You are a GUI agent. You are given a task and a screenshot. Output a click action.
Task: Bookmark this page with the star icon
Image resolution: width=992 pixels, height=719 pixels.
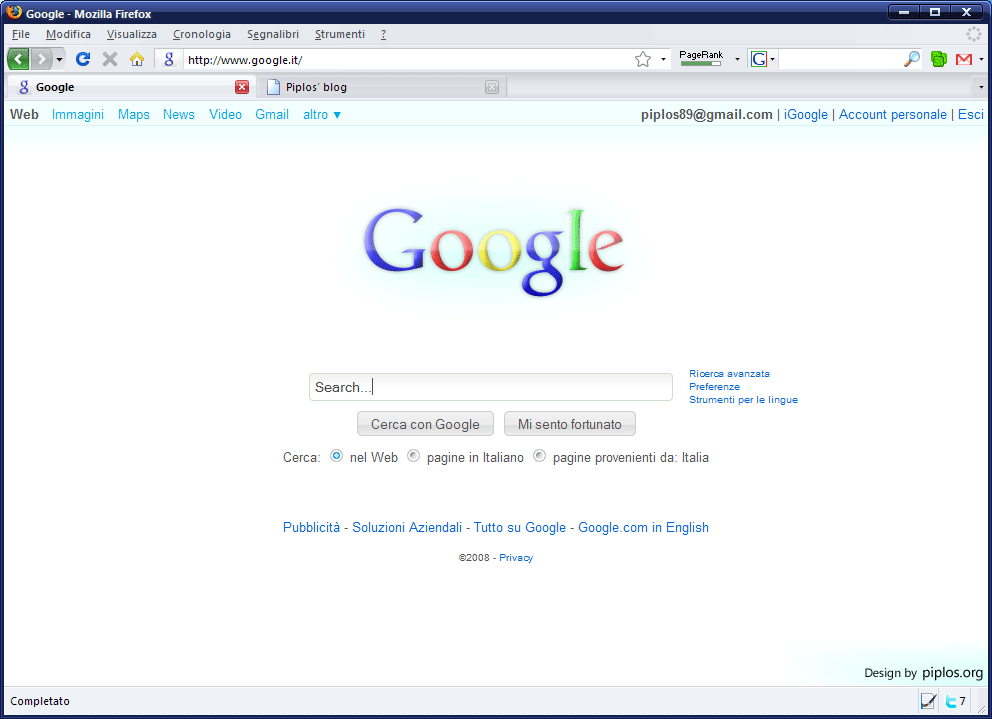[x=643, y=59]
